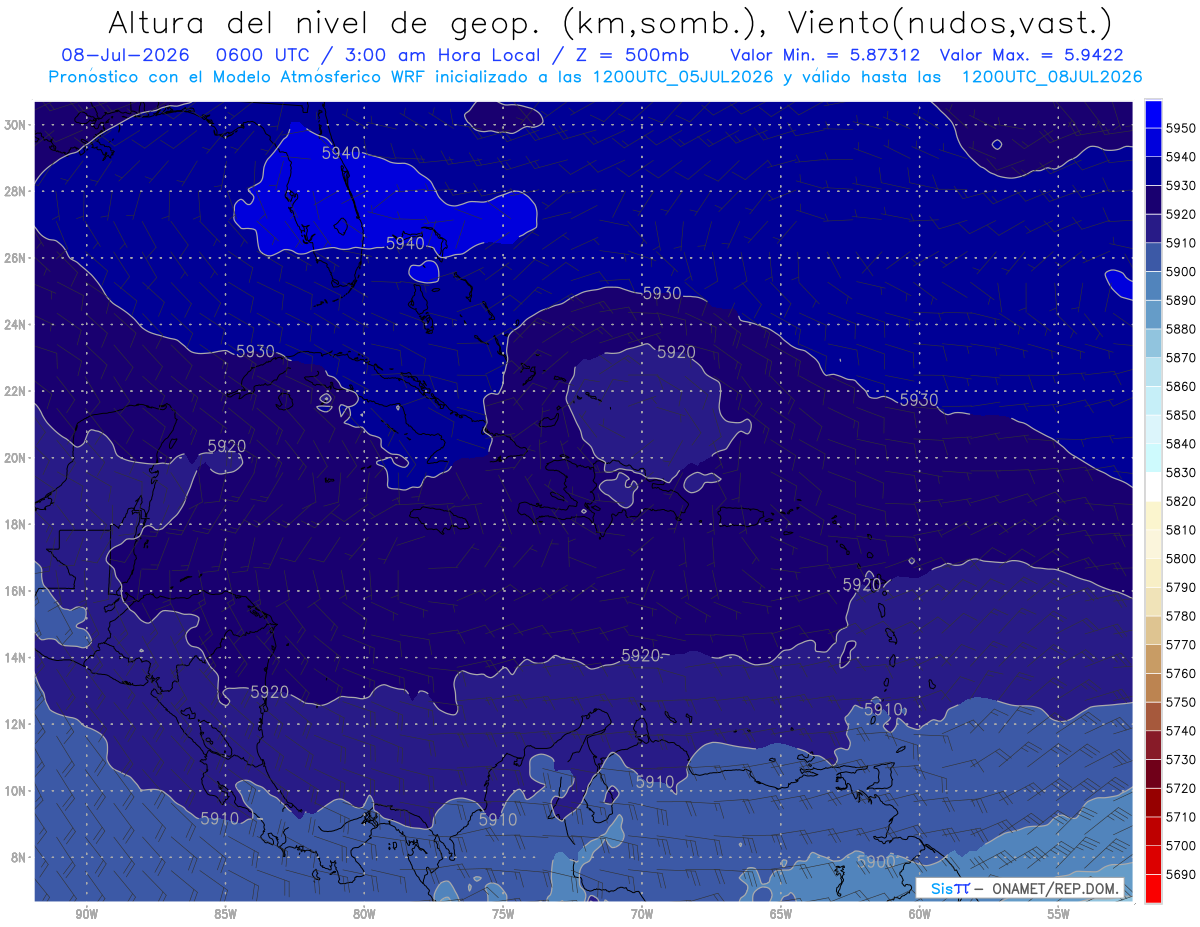Click the 30N latitude axis label

pos(16,124)
